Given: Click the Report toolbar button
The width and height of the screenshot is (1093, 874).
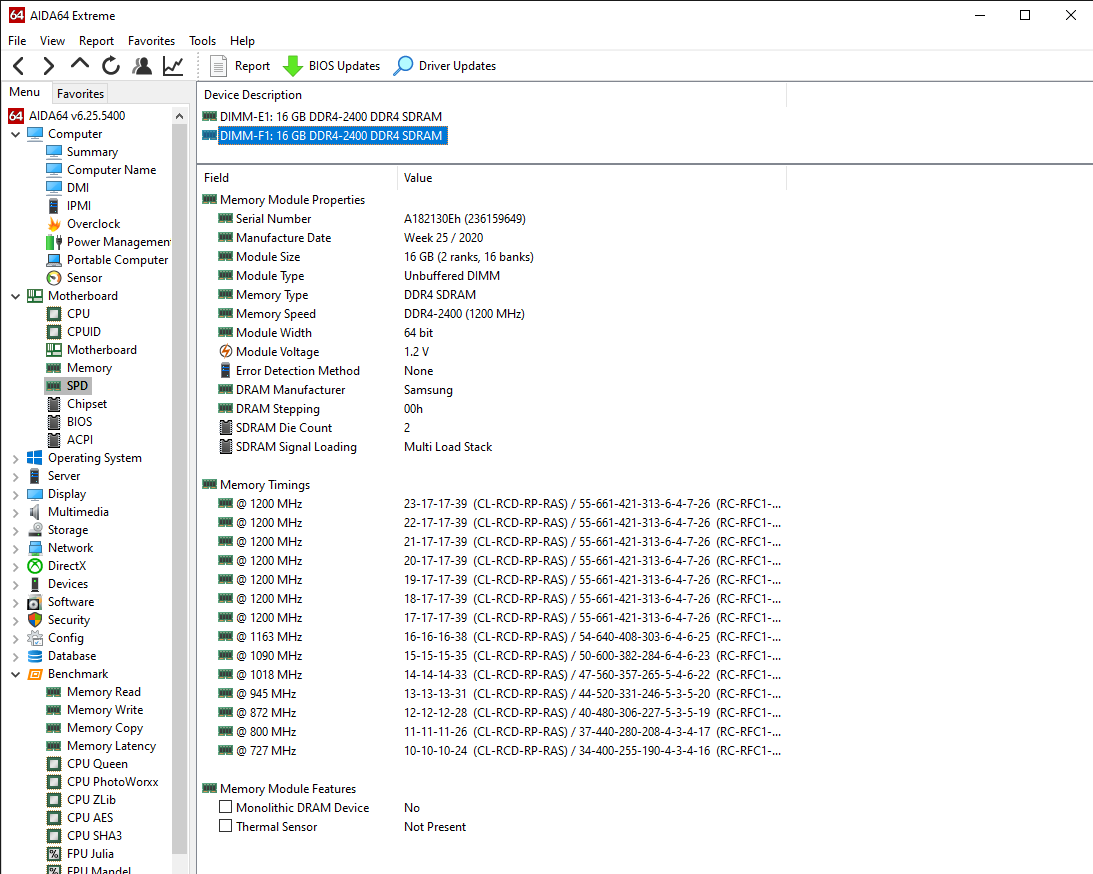Looking at the screenshot, I should tap(240, 66).
